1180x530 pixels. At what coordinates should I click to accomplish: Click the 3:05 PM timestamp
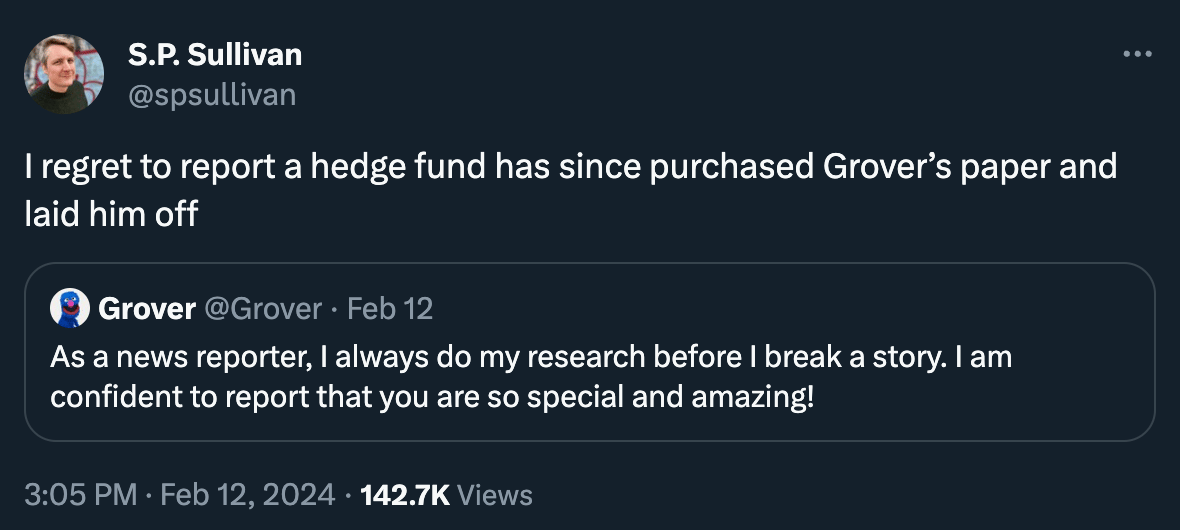[80, 494]
